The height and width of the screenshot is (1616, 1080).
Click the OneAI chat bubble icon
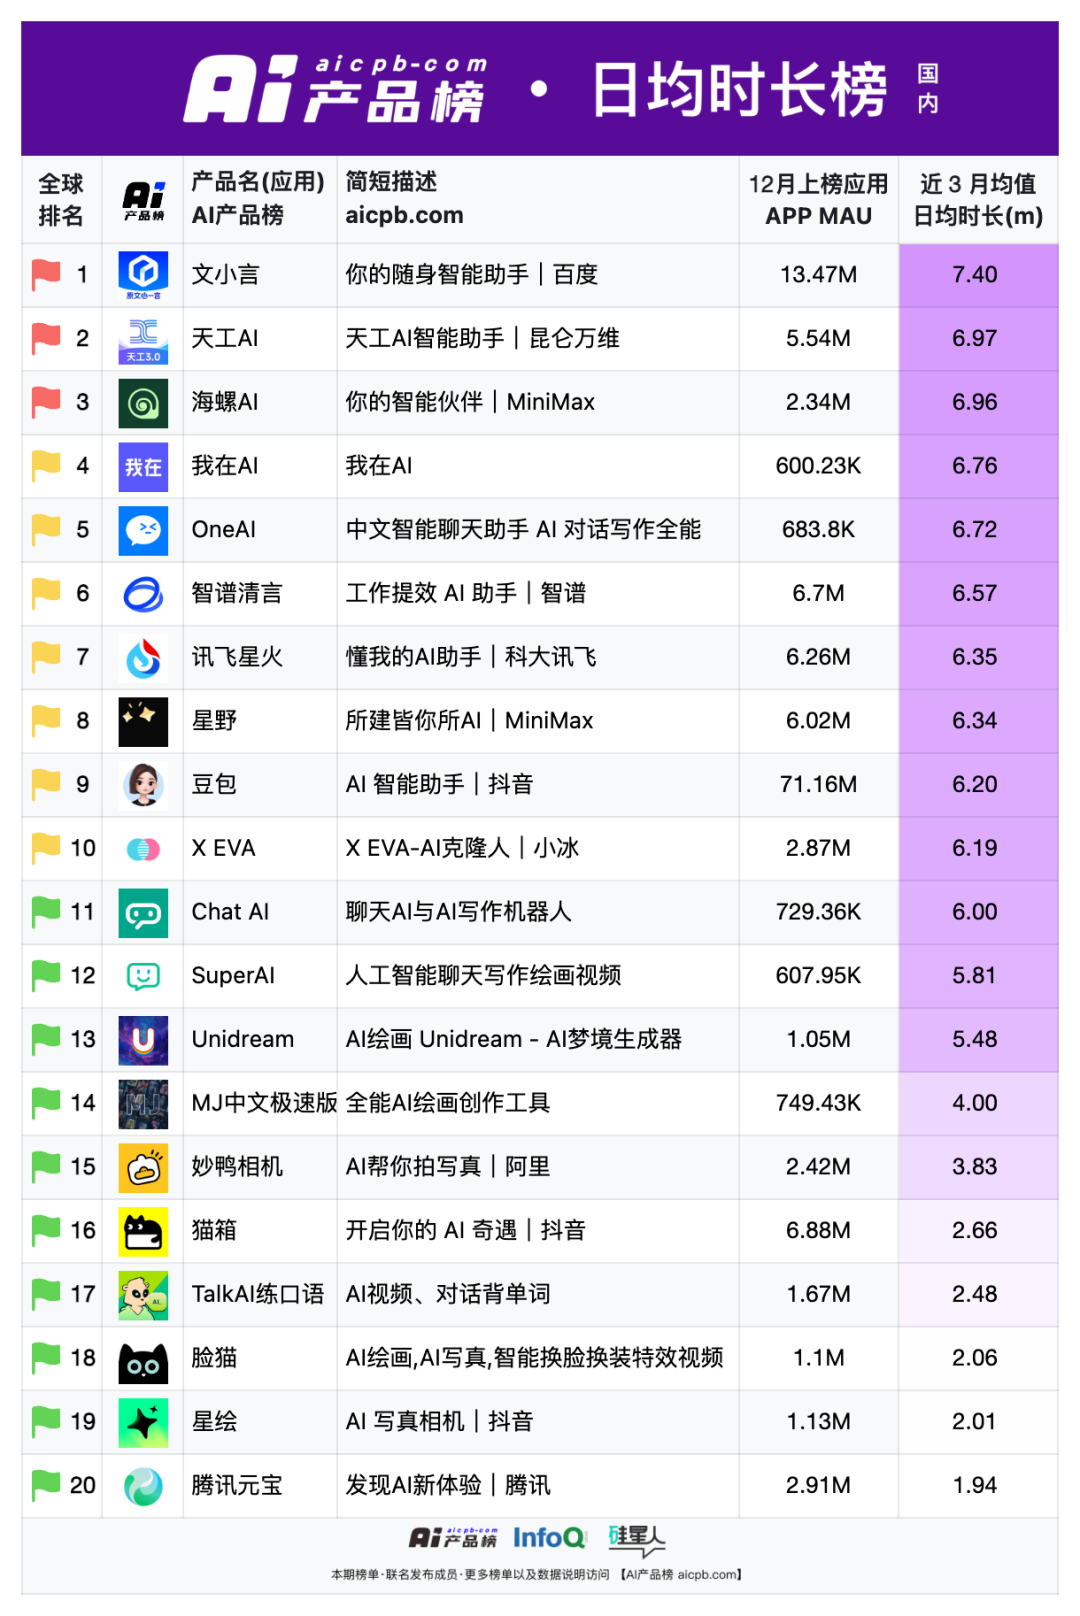click(143, 530)
